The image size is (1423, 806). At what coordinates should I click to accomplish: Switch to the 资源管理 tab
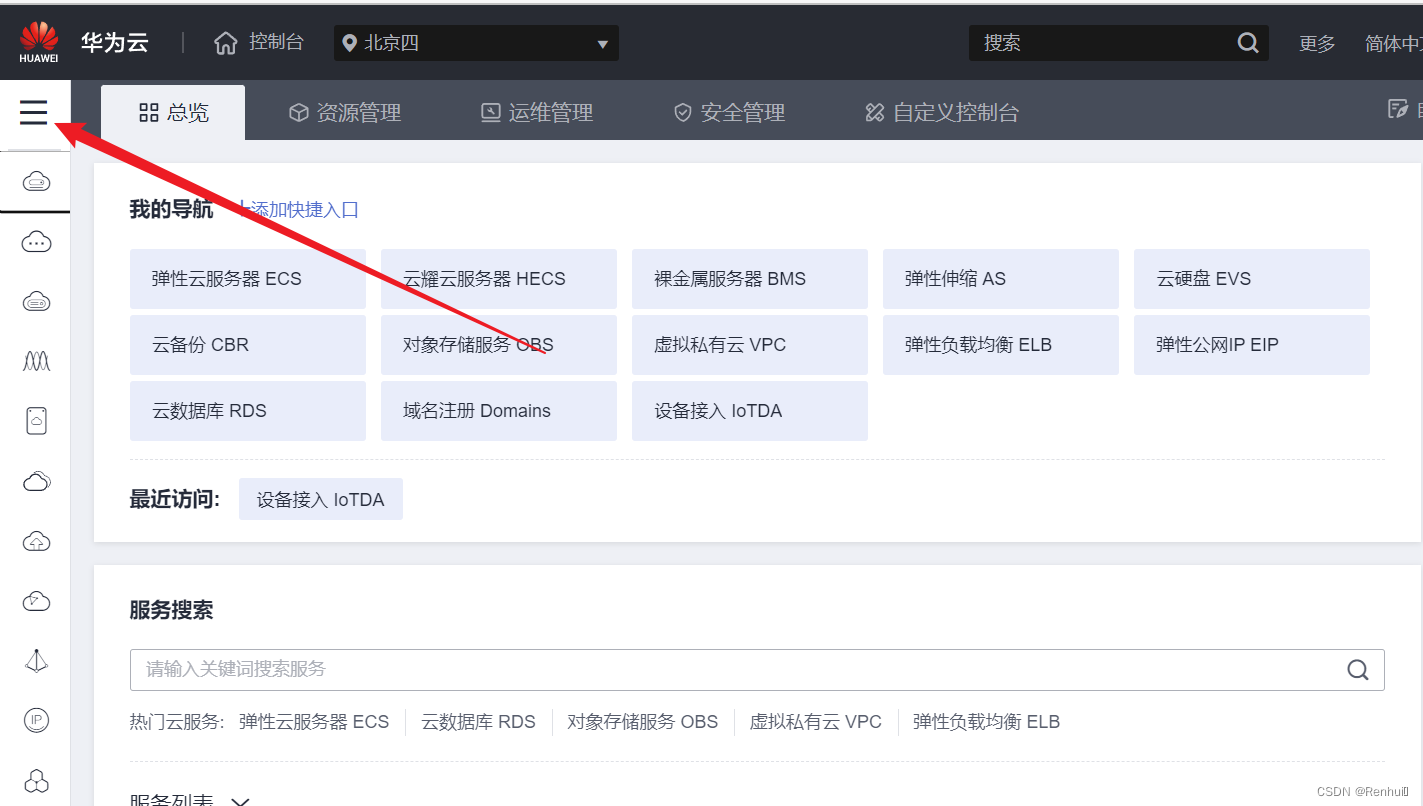345,113
